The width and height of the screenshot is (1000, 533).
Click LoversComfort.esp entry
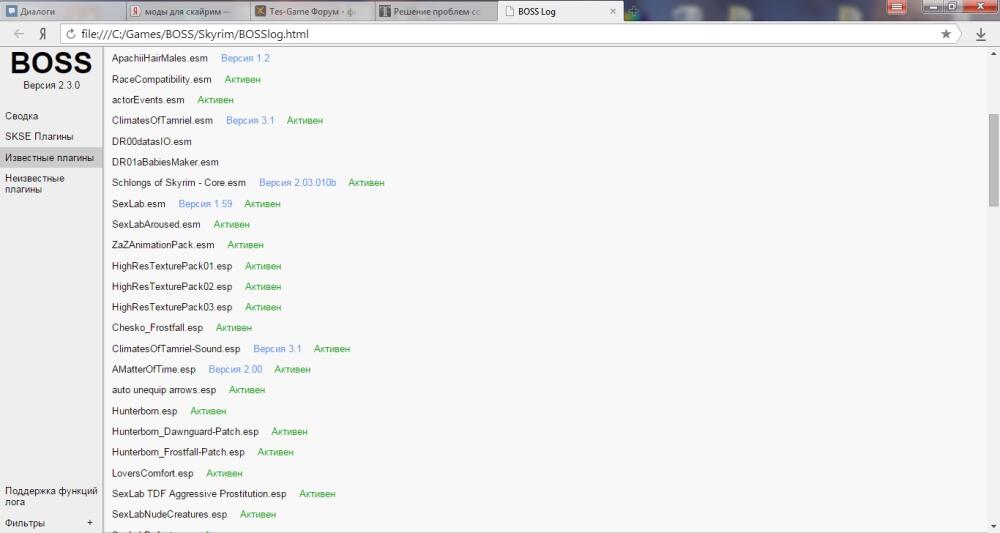coord(152,473)
